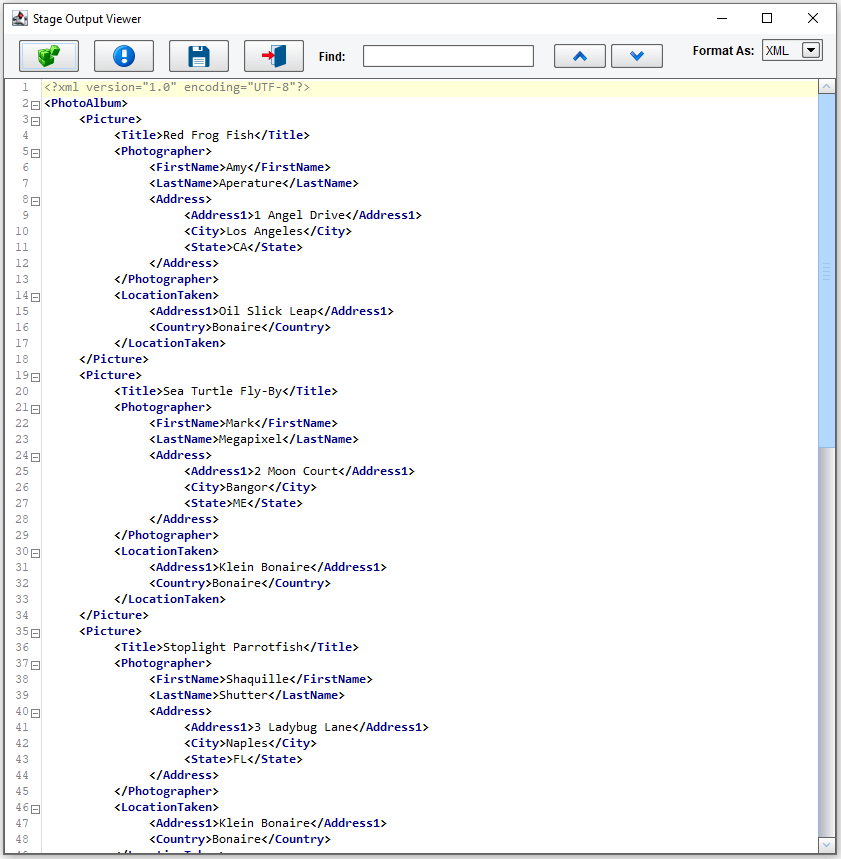The height and width of the screenshot is (859, 841).
Task: Click the LastName line 'Megapixel'
Action: coord(254,439)
